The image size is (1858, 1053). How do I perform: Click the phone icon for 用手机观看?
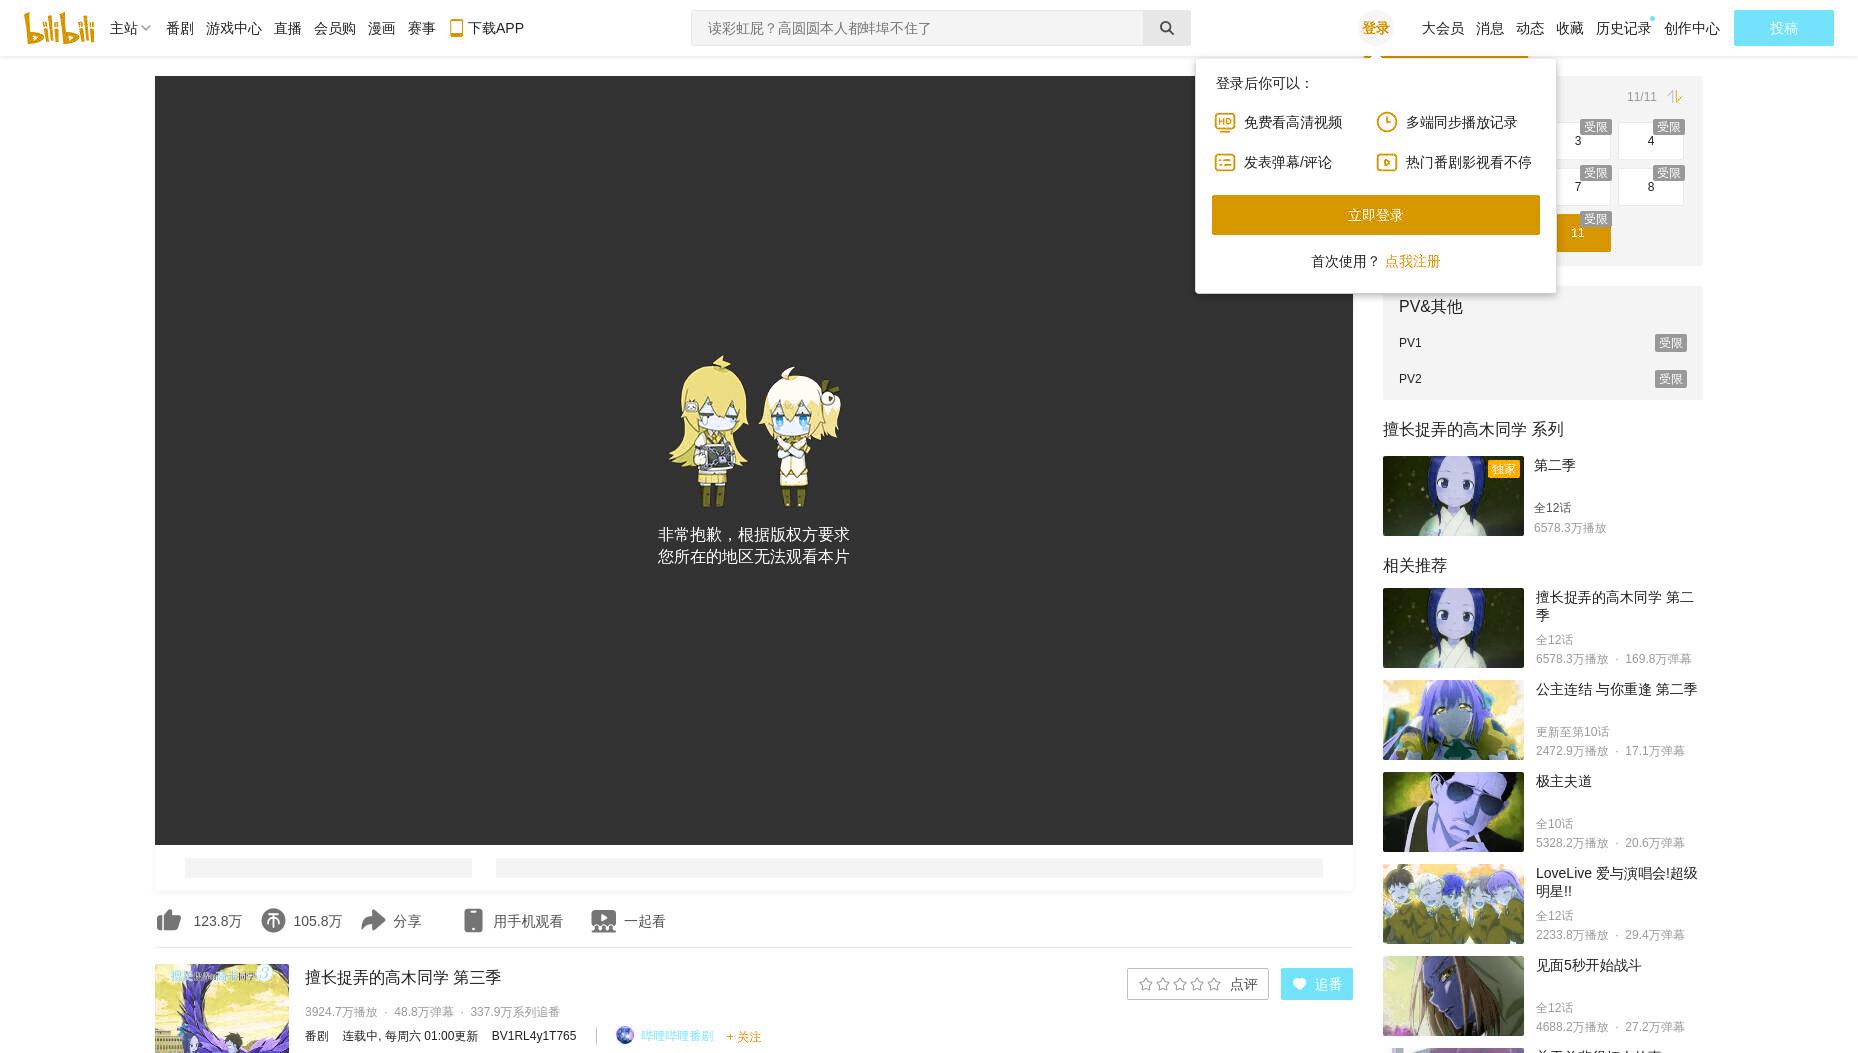[x=474, y=920]
